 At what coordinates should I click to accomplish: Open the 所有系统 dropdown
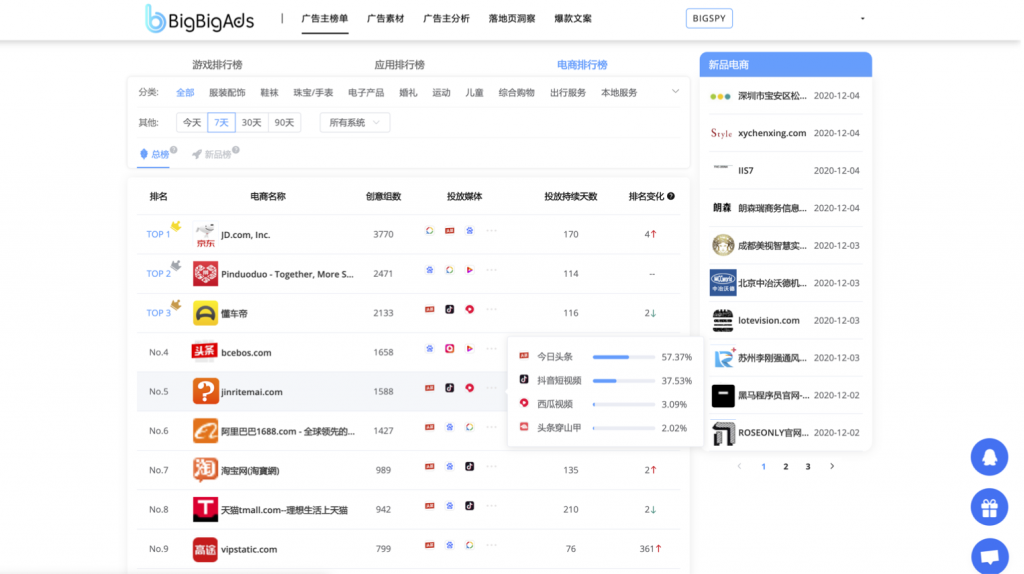click(355, 122)
